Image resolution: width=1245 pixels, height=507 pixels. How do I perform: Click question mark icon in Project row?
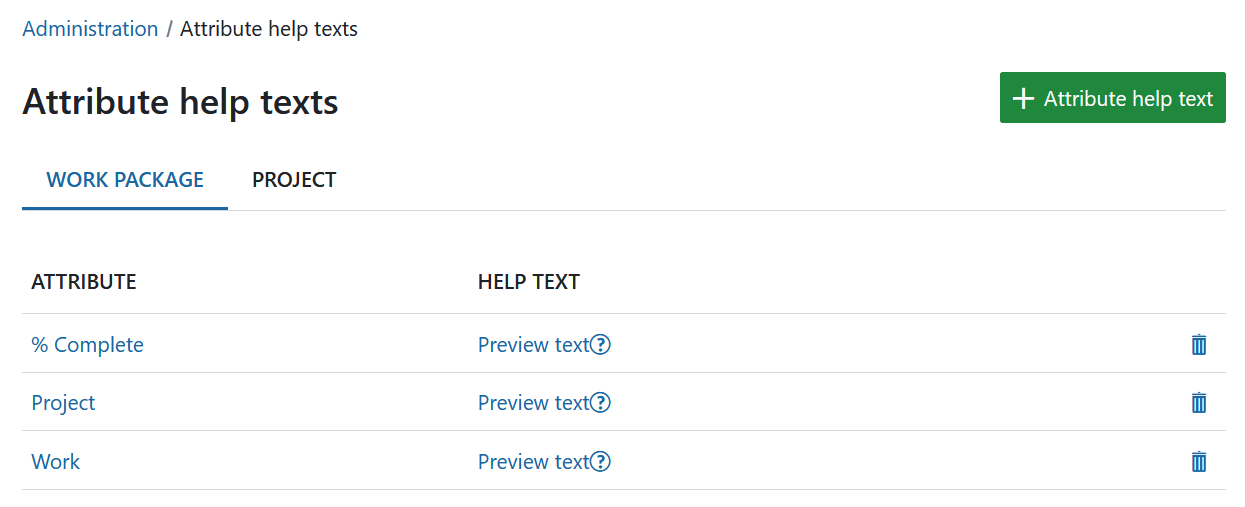pyautogui.click(x=600, y=403)
